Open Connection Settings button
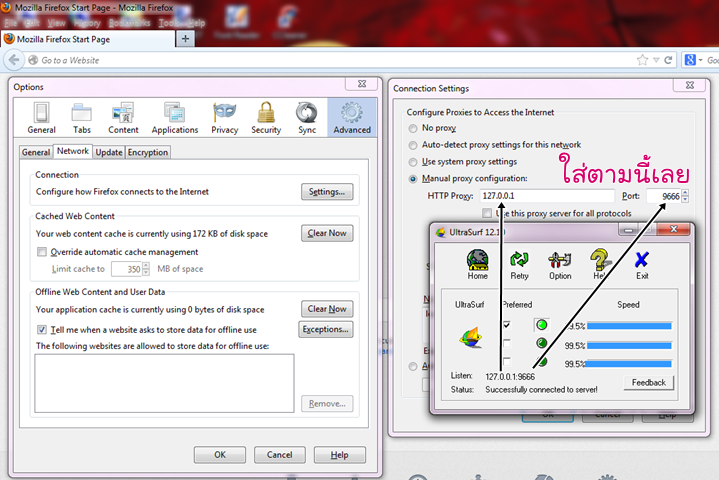719x480 pixels. (327, 192)
